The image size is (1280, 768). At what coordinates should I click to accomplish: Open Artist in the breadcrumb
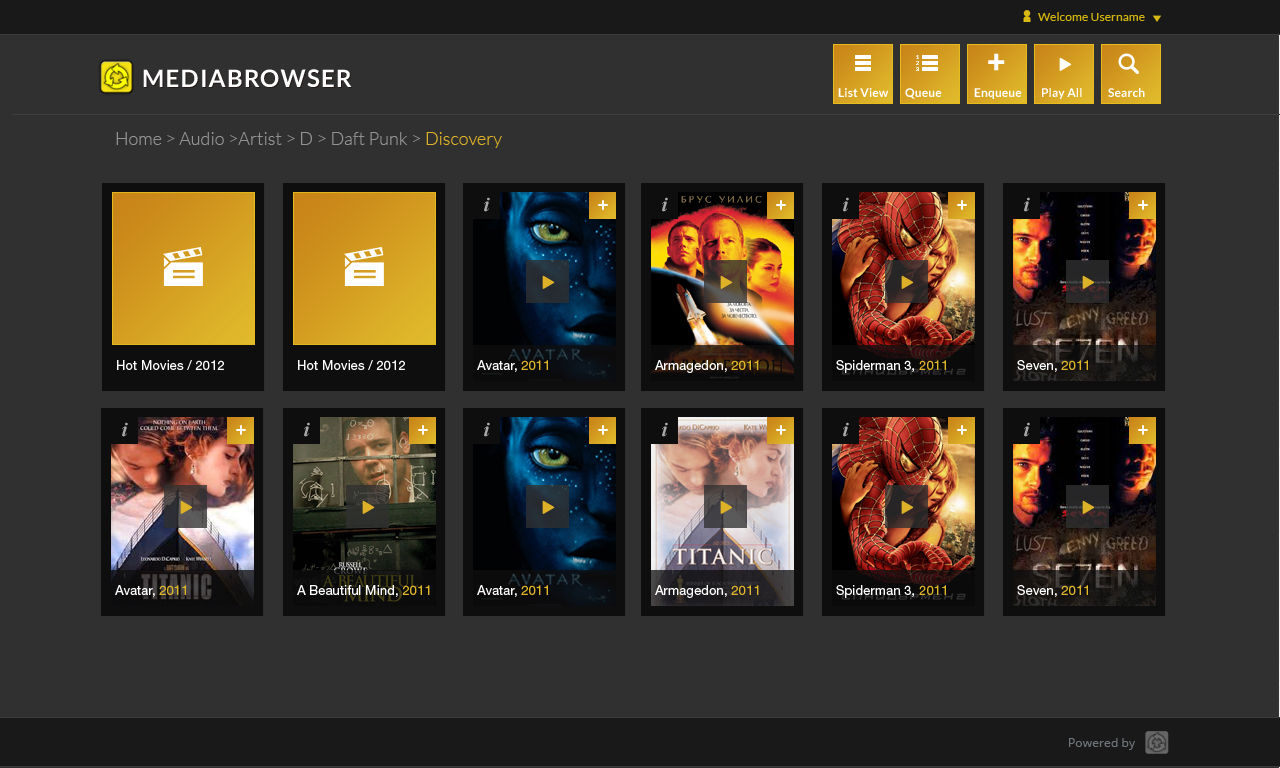[260, 139]
